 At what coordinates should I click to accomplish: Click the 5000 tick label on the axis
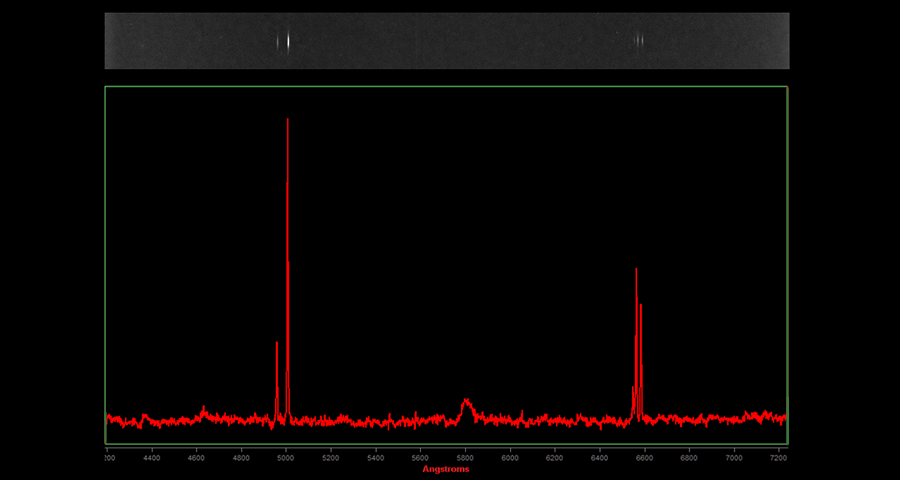click(x=286, y=458)
